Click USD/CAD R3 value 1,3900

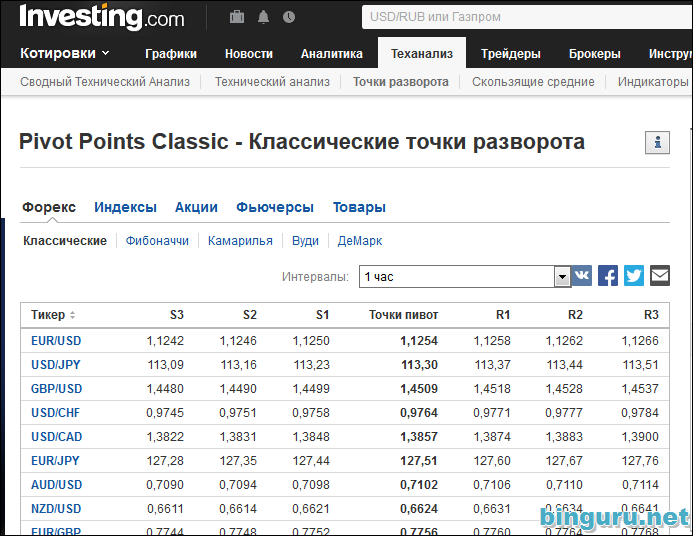(x=640, y=437)
